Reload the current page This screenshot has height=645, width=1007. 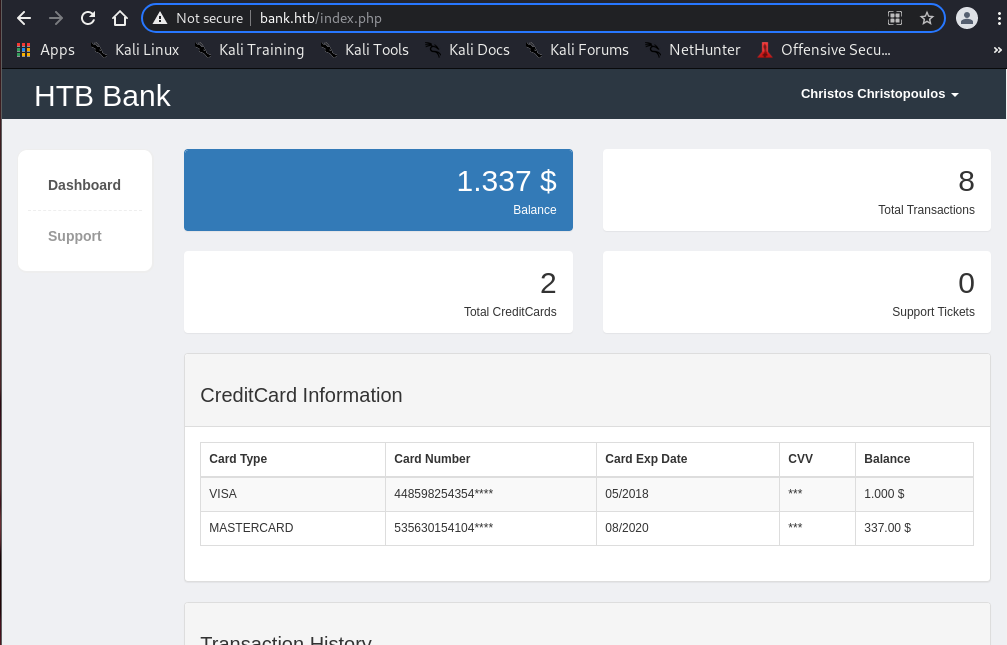pos(88,18)
